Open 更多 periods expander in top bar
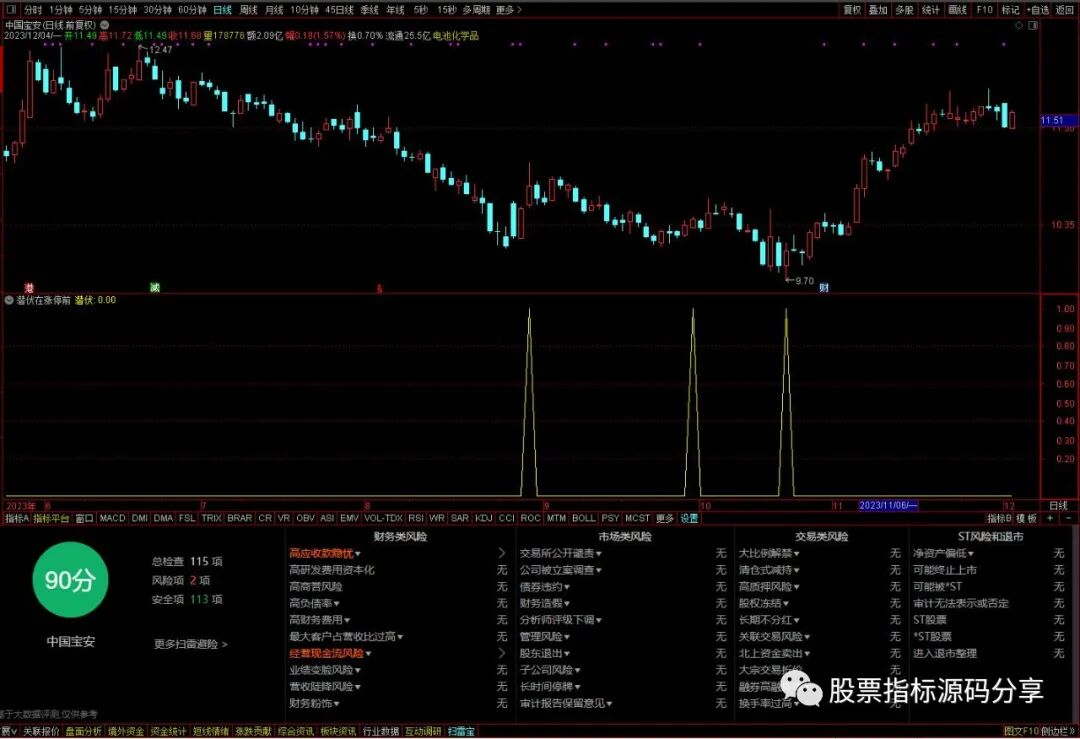This screenshot has width=1080, height=739. 508,10
